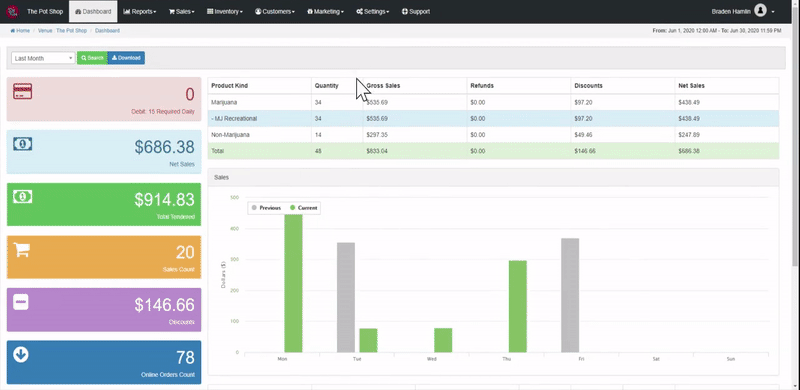The width and height of the screenshot is (800, 390).
Task: Click the $297.35 Non-Marijuana gross sales cell
Action: tap(377, 135)
